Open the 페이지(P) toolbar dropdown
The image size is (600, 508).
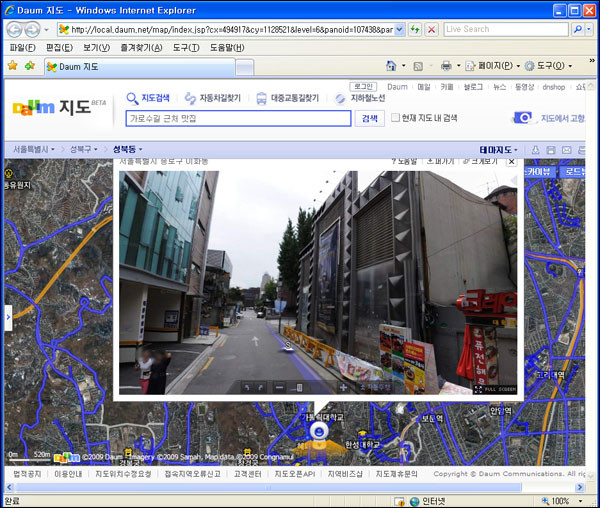tap(518, 66)
